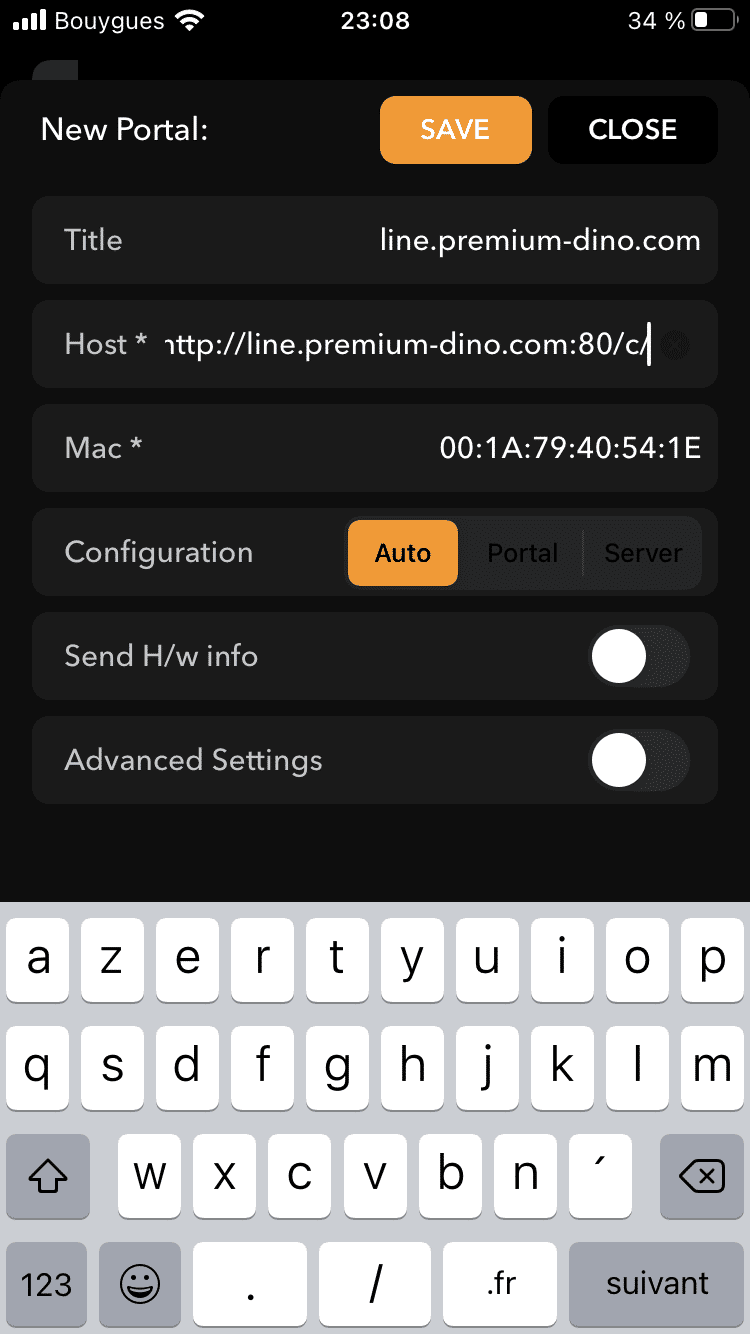
Task: Tap the battery indicator in status bar
Action: [x=714, y=20]
